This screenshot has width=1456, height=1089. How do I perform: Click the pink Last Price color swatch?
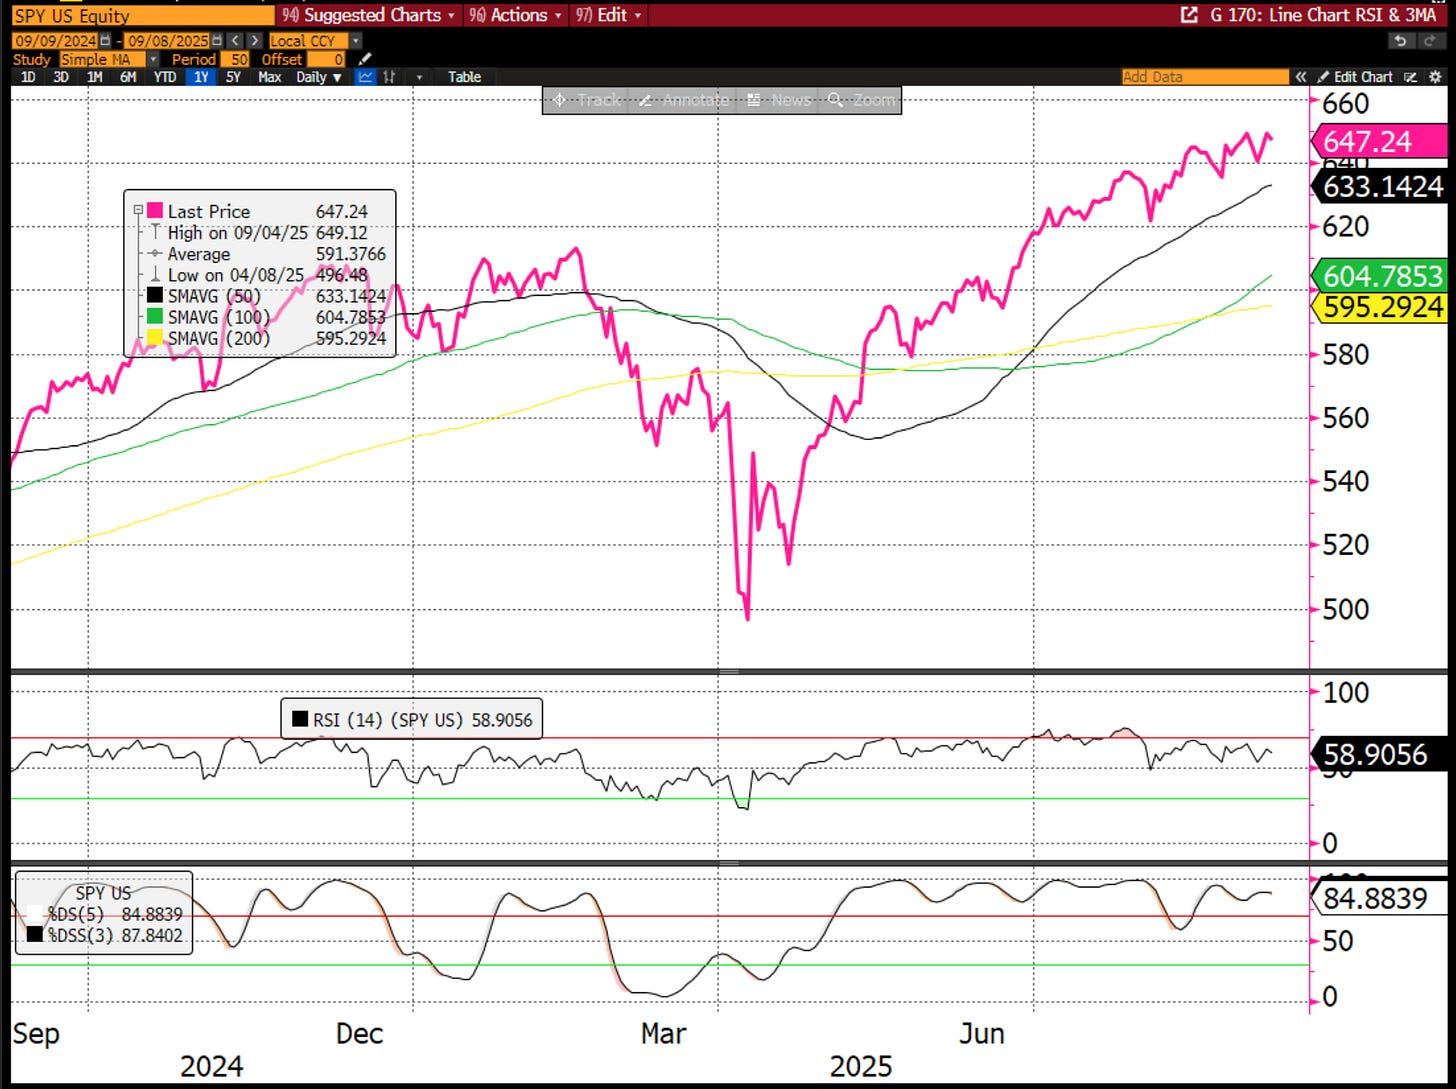(x=155, y=211)
